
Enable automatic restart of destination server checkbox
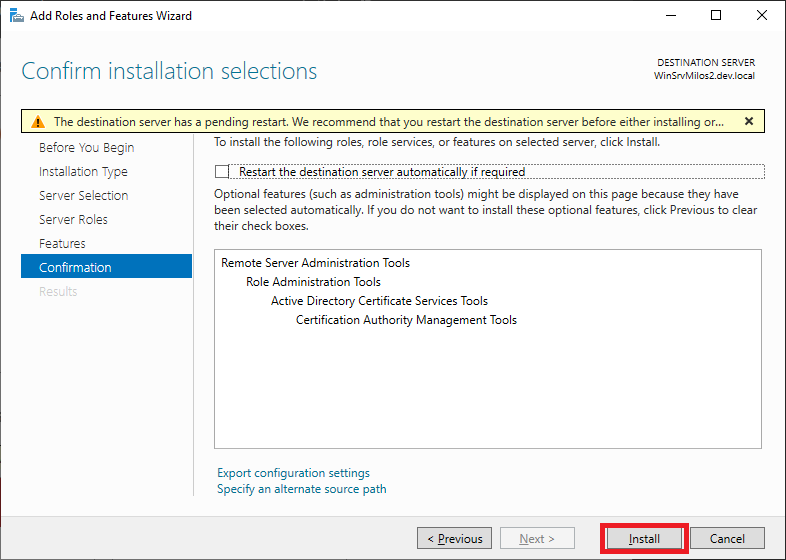[222, 172]
